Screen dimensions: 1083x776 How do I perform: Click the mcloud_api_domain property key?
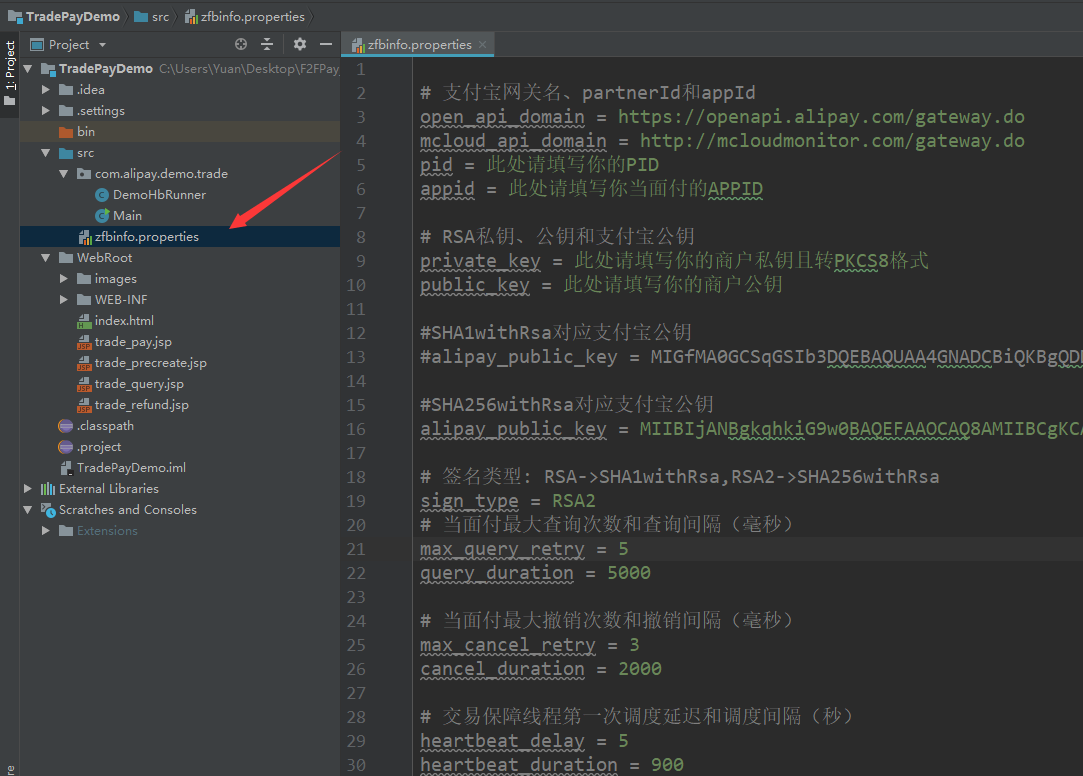point(513,141)
